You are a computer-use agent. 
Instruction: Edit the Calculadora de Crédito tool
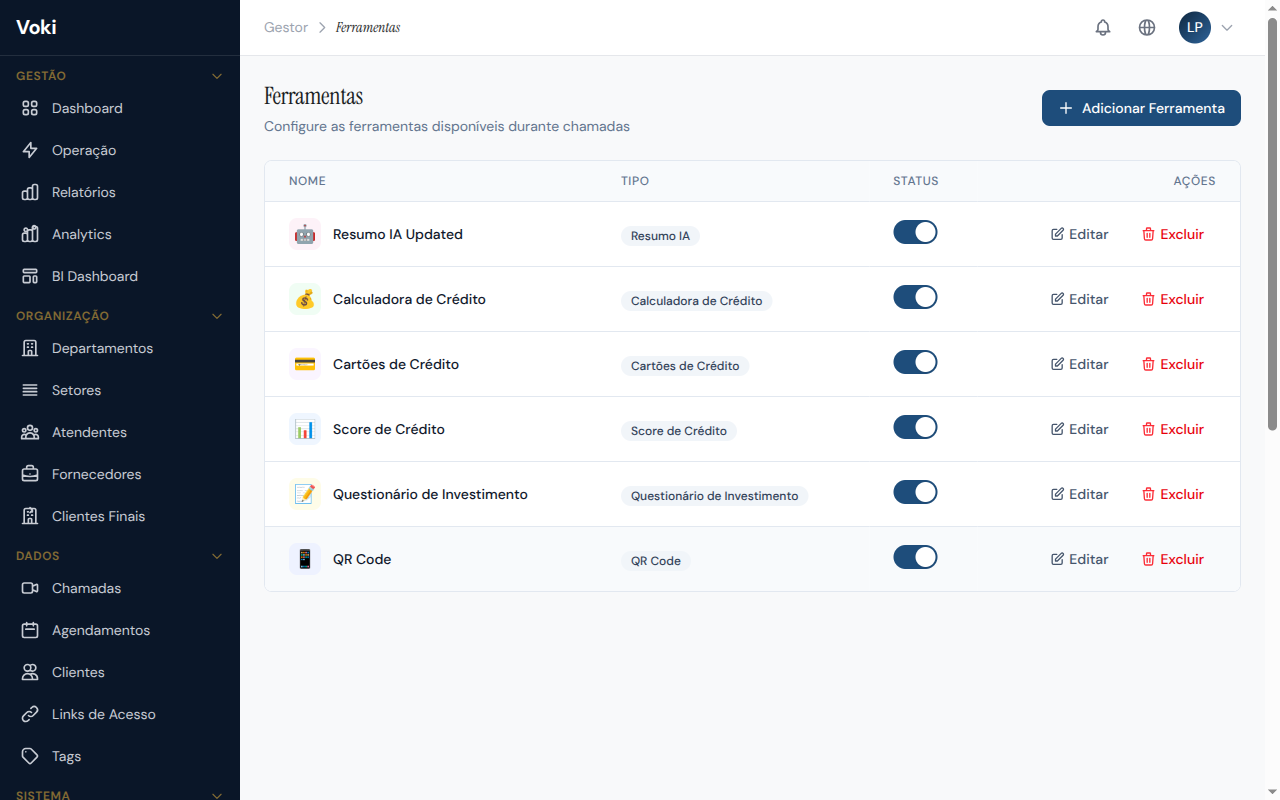pos(1079,298)
